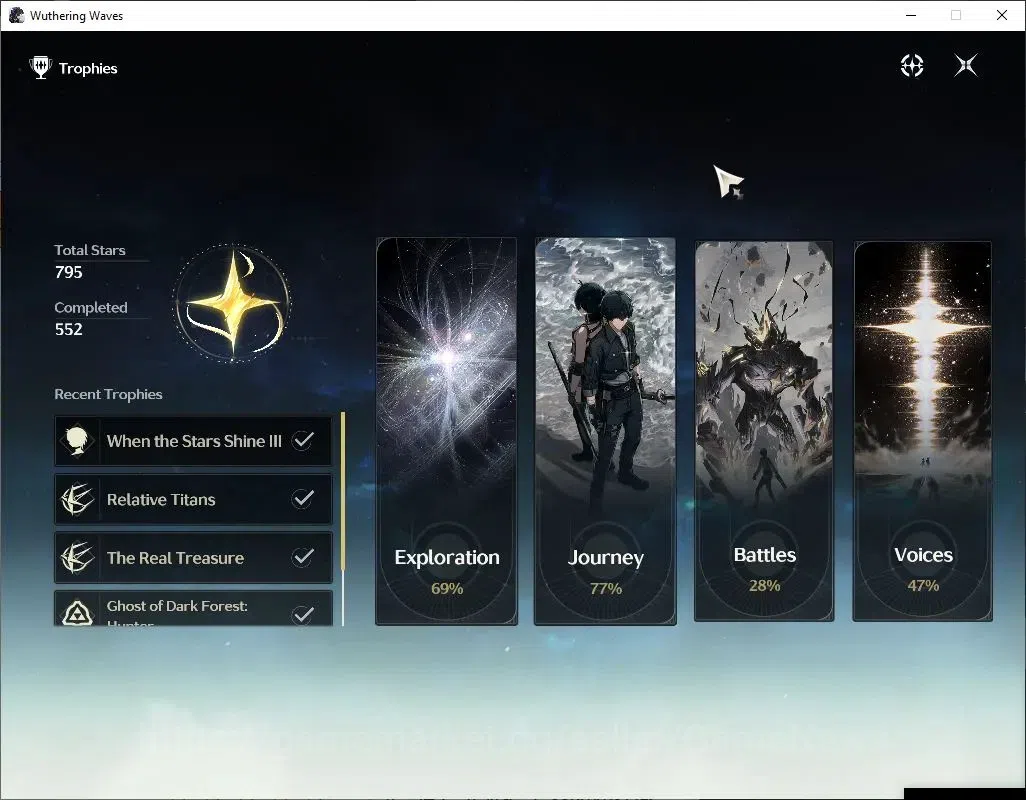Click the Battles 28% progress value
Screen dimensions: 1026x800
[764, 585]
